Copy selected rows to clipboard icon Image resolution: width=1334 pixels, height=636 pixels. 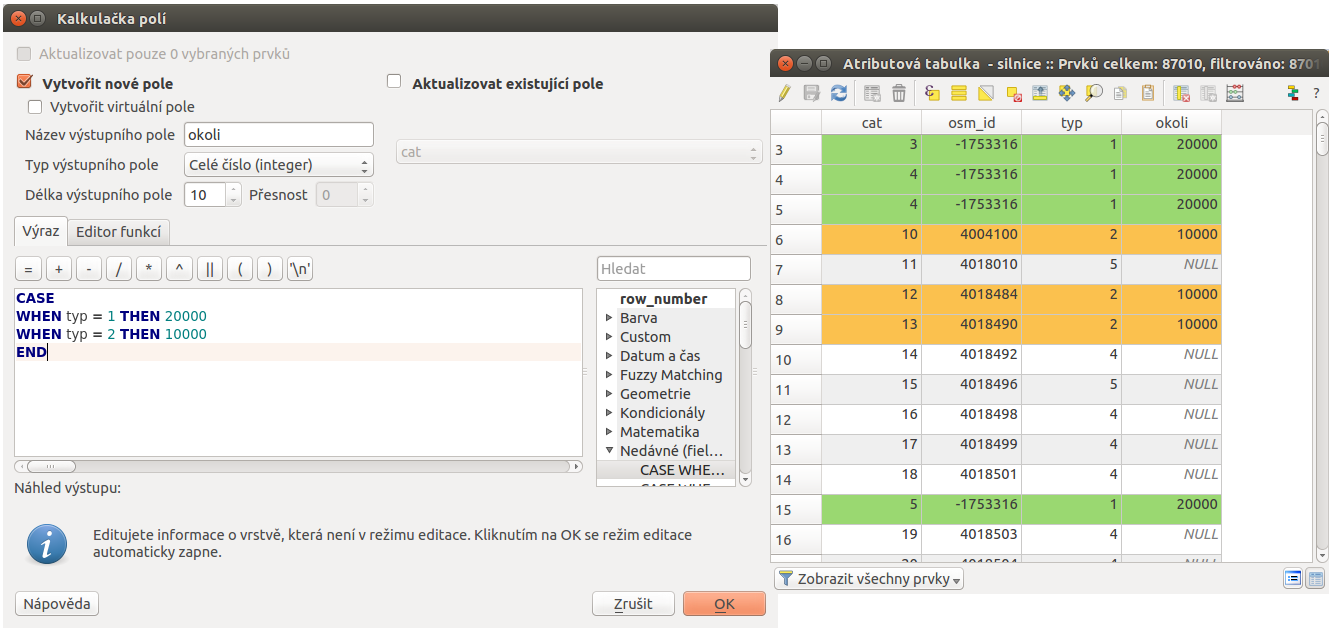1121,93
